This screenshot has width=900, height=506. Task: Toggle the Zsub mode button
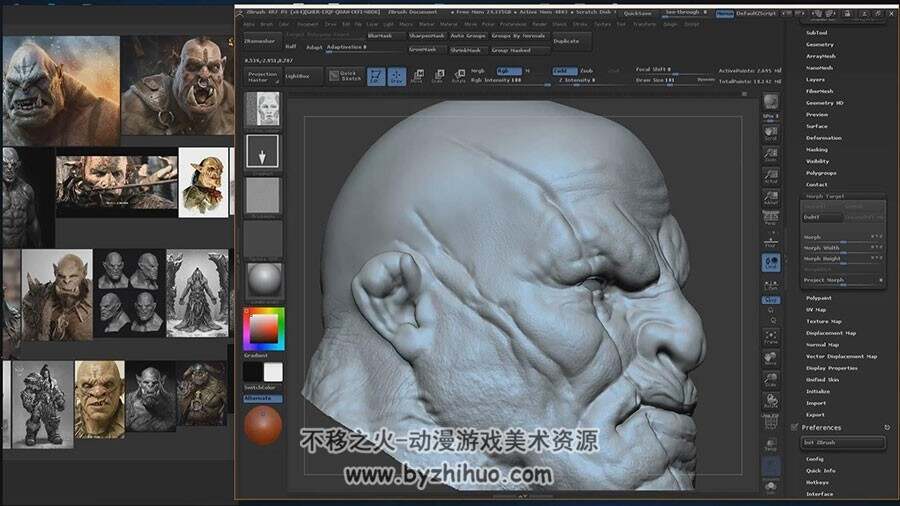pyautogui.click(x=587, y=71)
